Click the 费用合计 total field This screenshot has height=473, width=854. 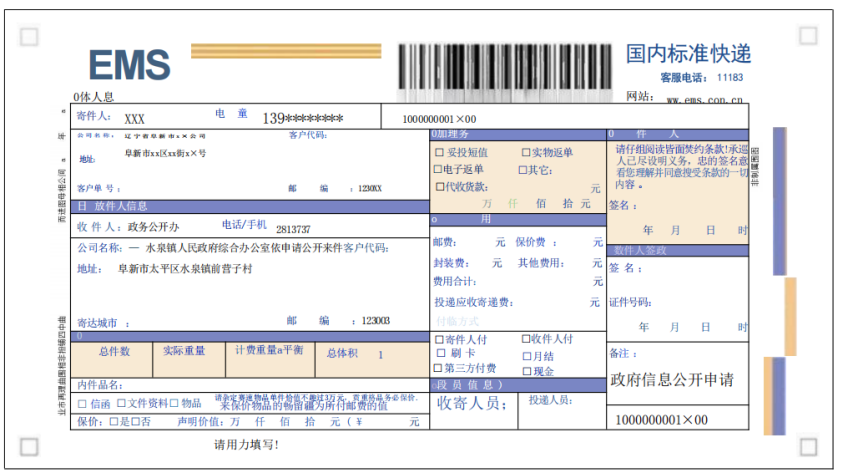coord(518,282)
